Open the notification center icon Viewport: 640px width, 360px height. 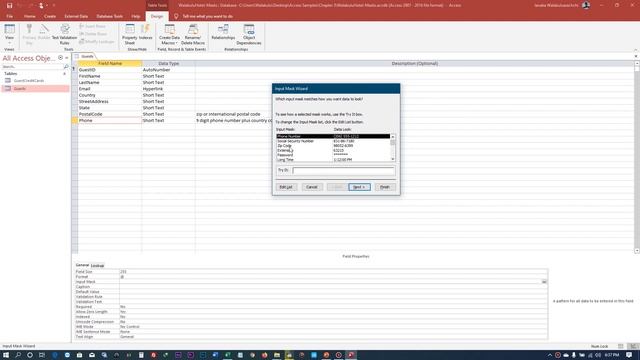[x=629, y=355]
